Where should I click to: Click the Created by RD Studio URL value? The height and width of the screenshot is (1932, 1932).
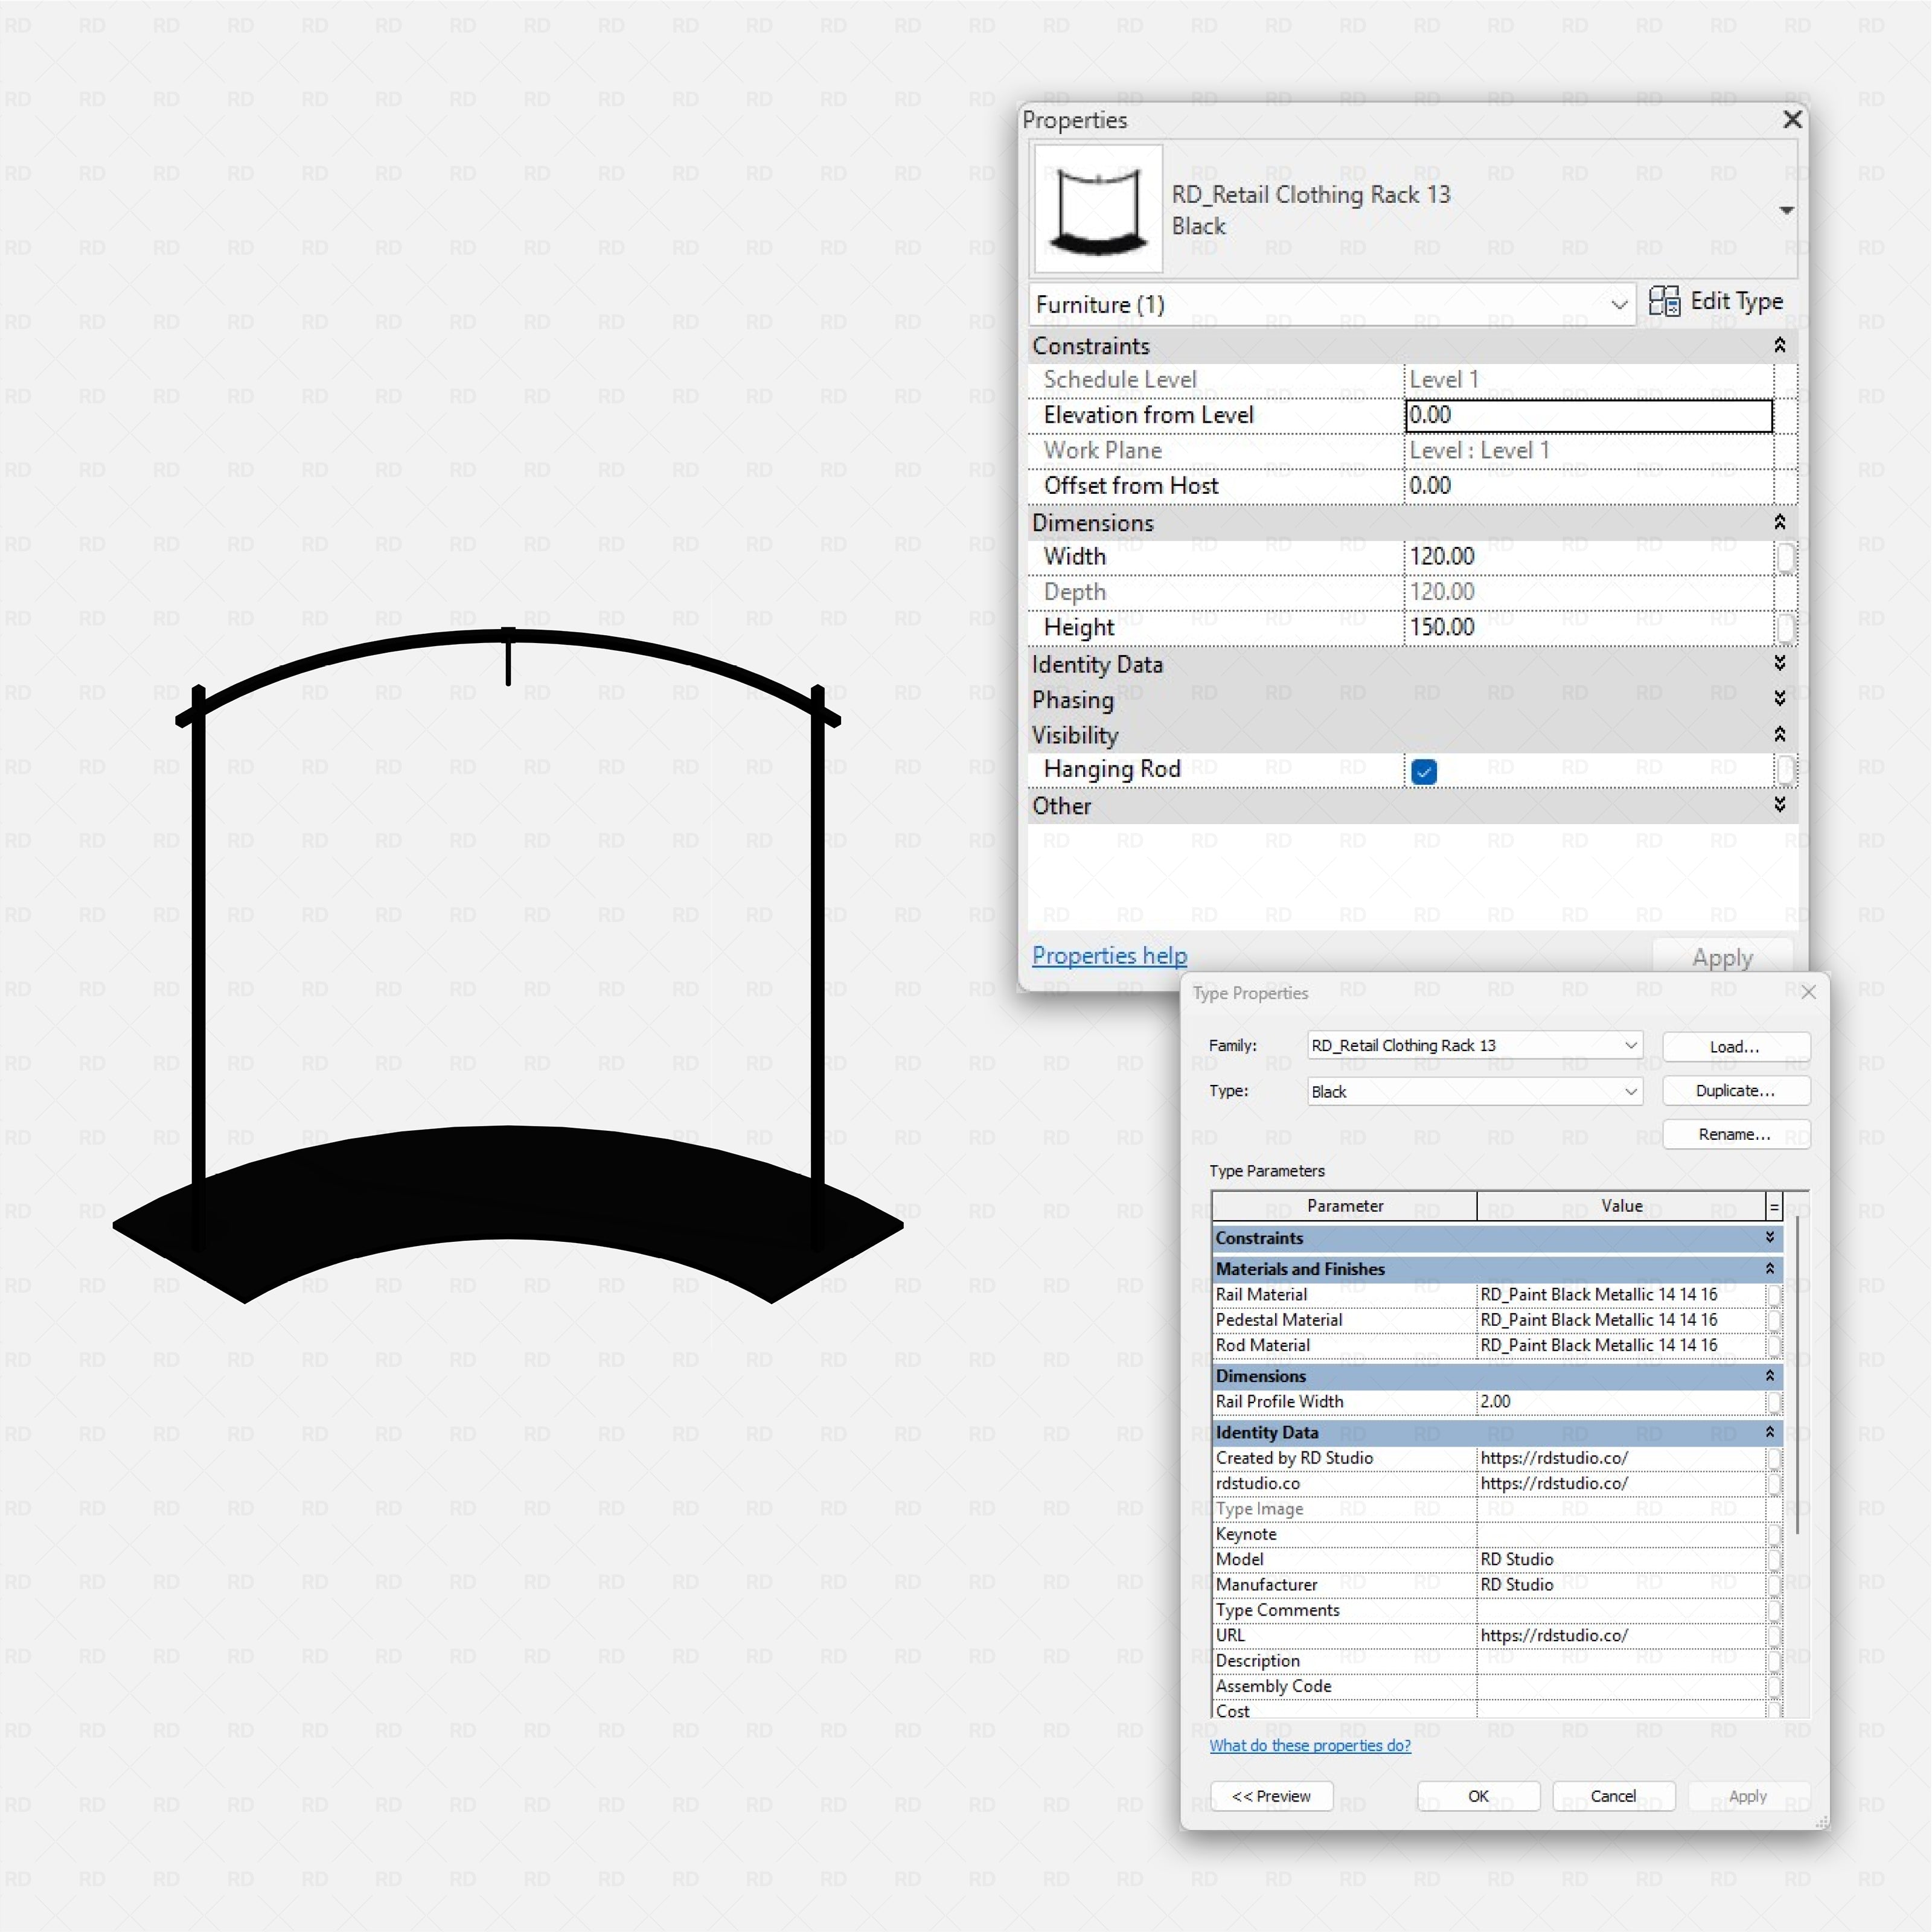[x=1621, y=1458]
